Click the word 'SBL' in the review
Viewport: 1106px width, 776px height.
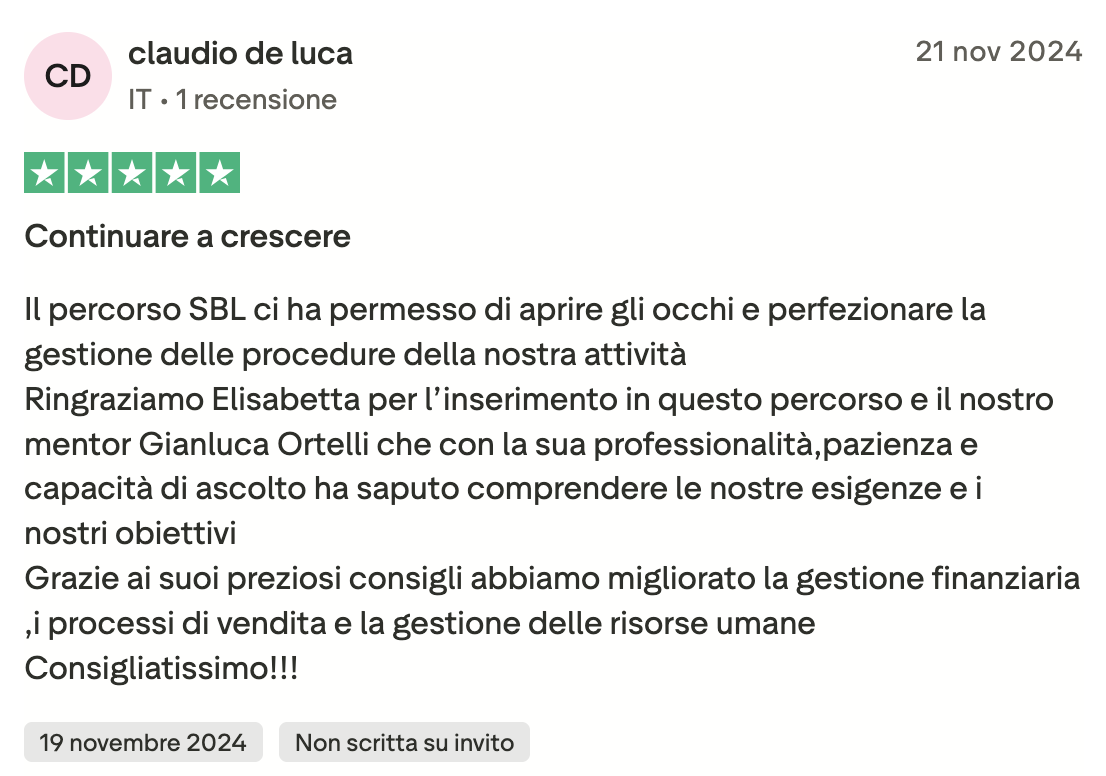pos(217,310)
